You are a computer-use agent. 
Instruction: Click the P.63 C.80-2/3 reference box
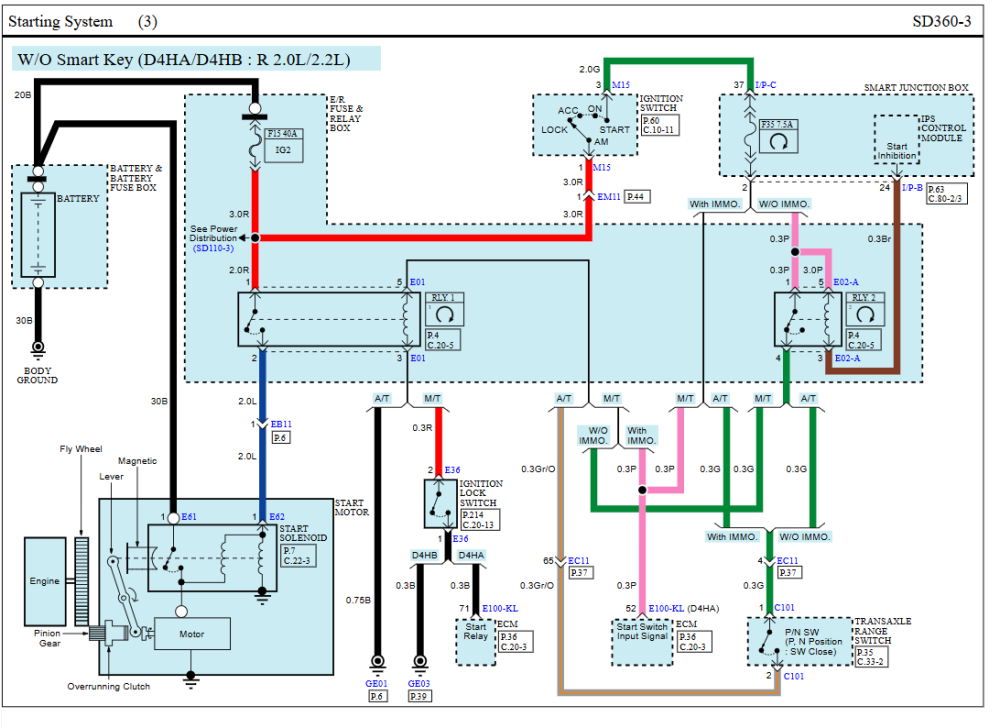click(x=947, y=194)
